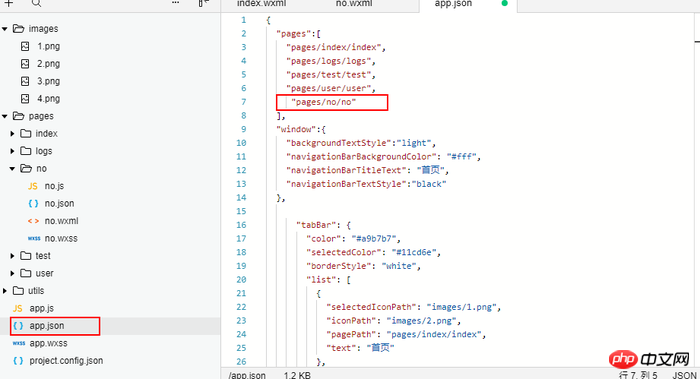Expand the index folder arrow

(12, 133)
